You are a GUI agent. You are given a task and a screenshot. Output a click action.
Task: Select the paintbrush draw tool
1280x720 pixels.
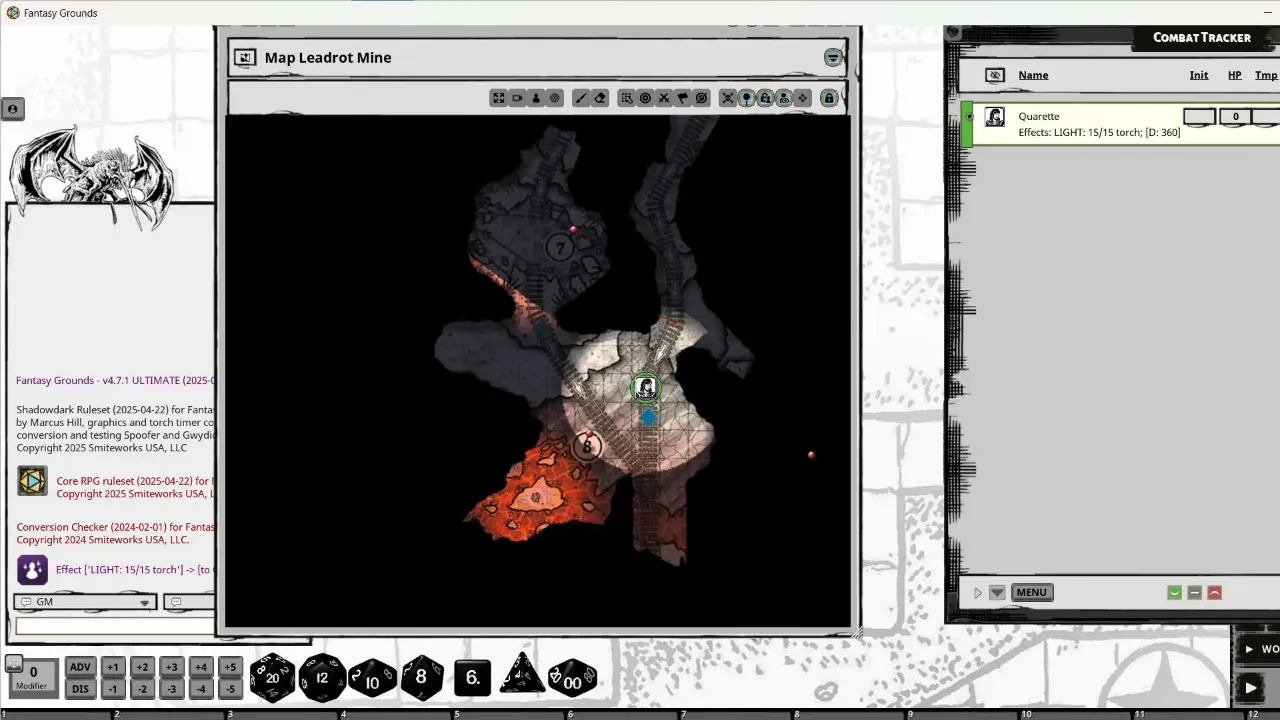click(581, 98)
